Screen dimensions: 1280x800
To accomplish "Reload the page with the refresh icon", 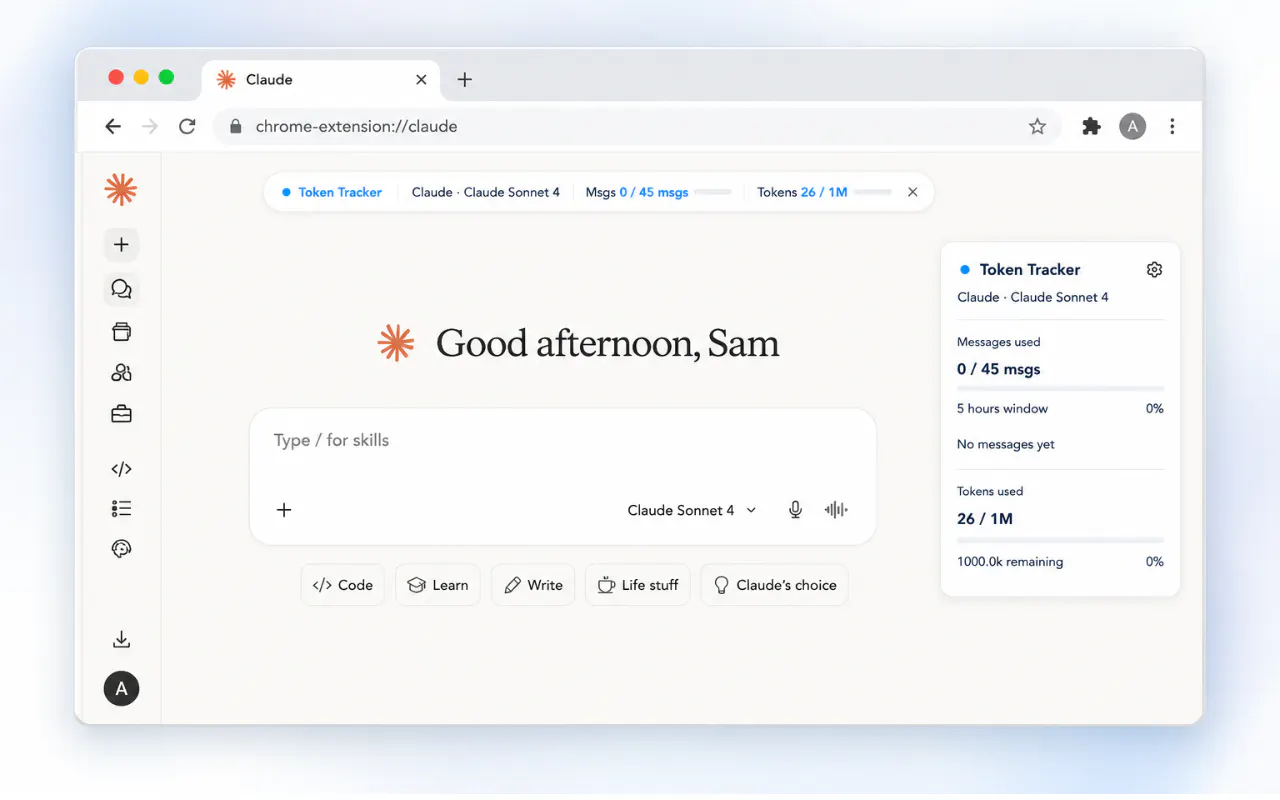I will [x=187, y=126].
